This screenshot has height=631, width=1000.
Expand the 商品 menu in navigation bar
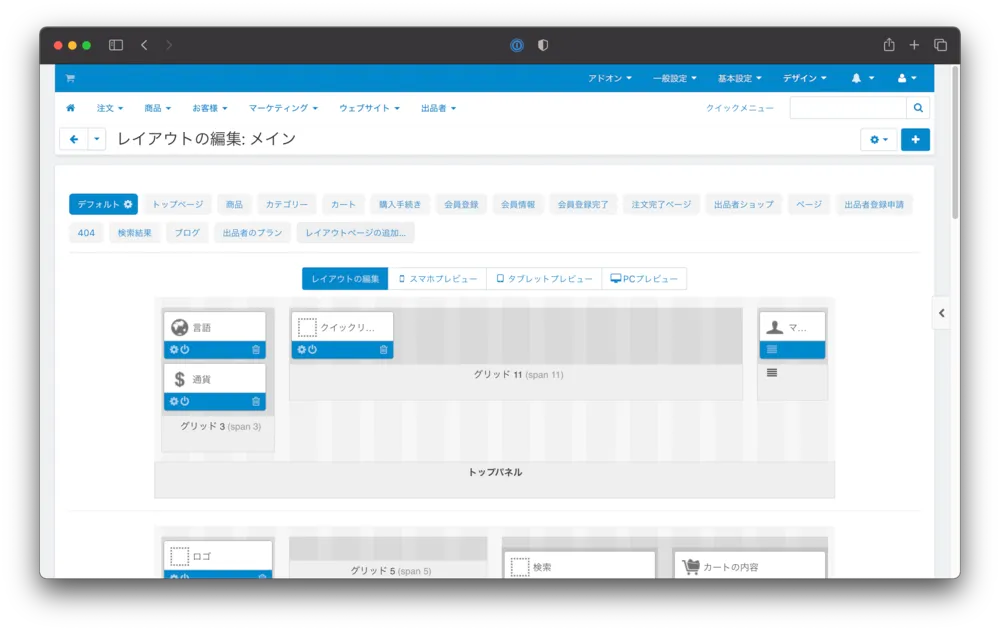pos(158,108)
